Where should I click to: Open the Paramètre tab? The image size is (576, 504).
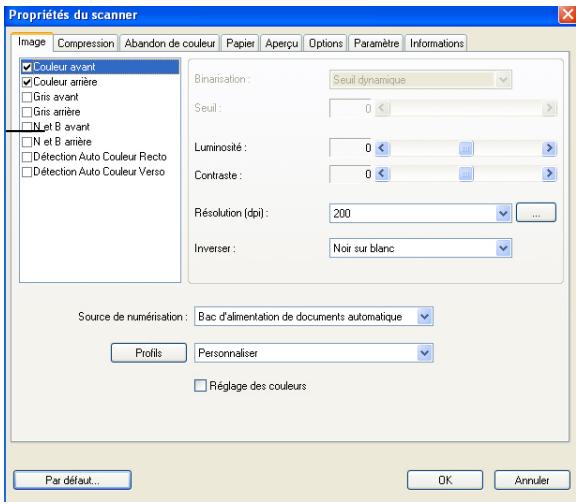click(376, 43)
